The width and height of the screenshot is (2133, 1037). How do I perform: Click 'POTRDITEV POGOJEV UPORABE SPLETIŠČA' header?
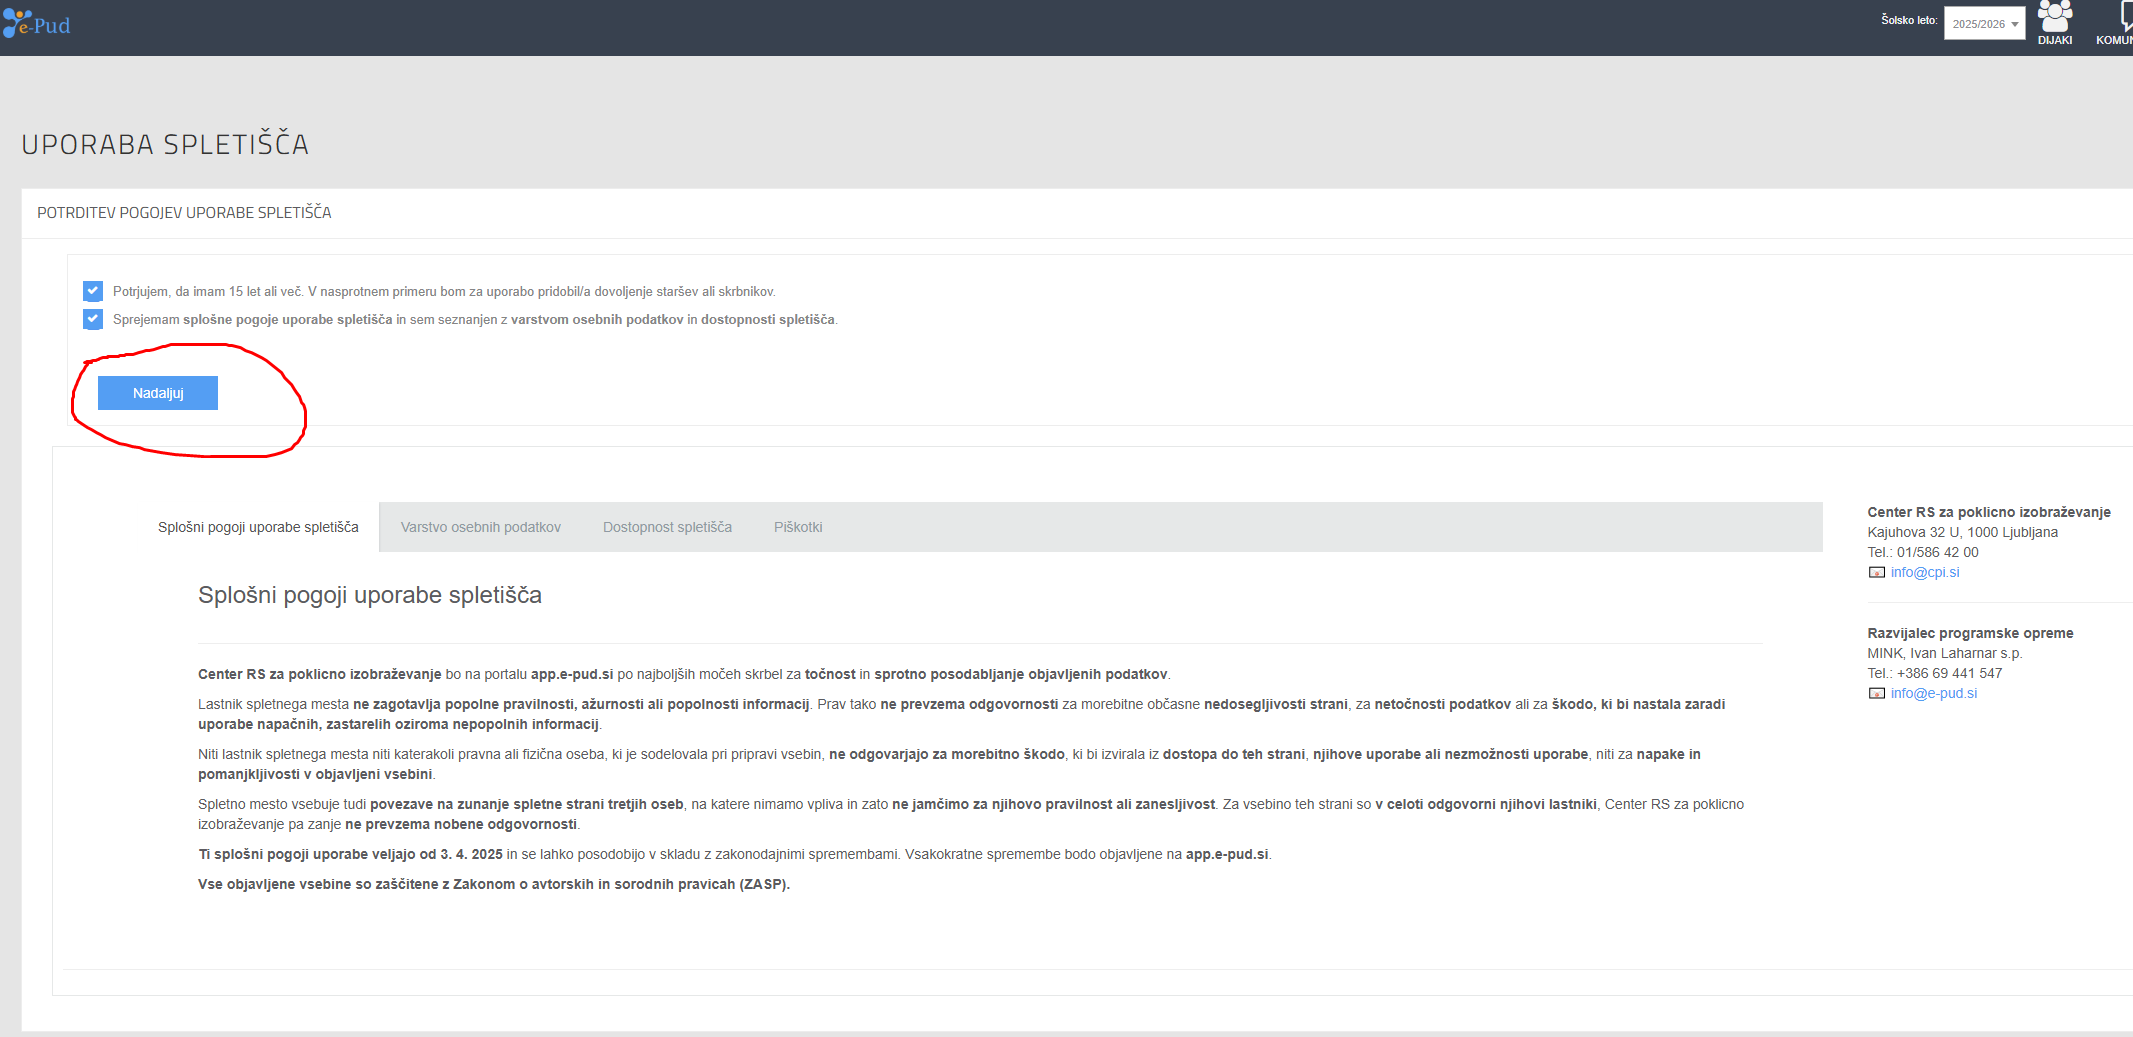tap(184, 212)
